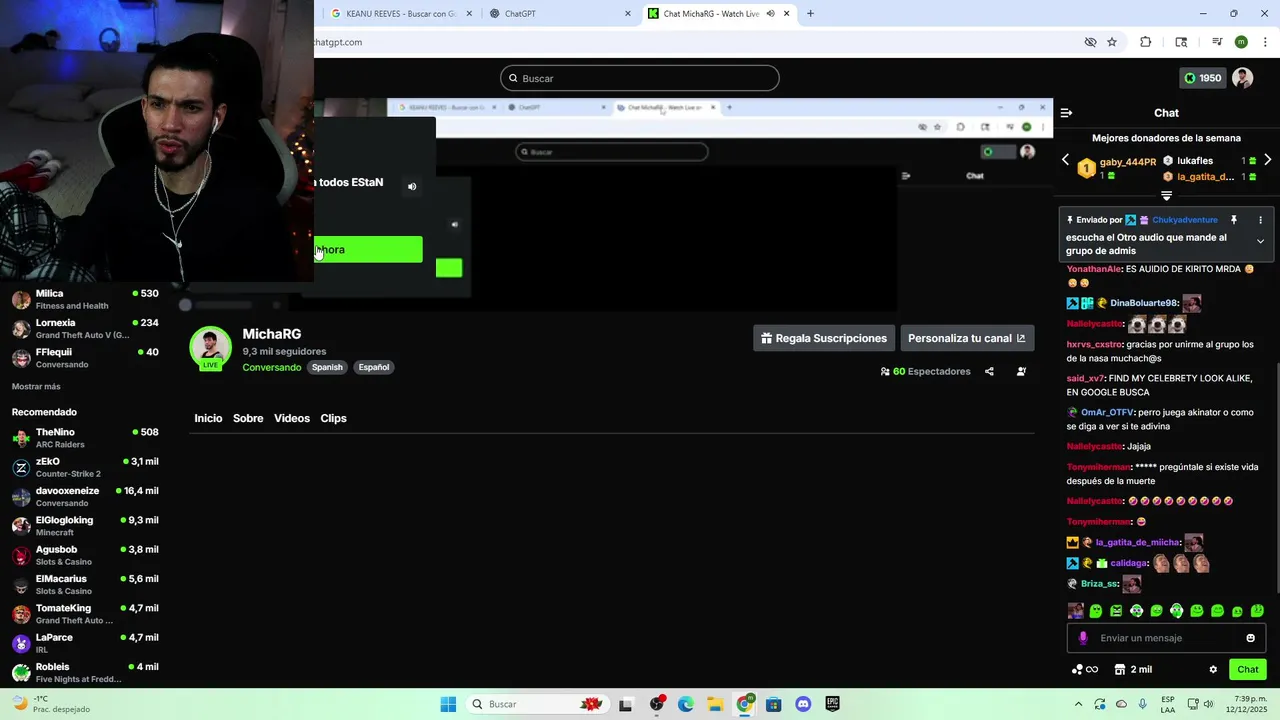Open ElGlogloking recommended channel
Image resolution: width=1280 pixels, height=720 pixels.
[x=85, y=526]
